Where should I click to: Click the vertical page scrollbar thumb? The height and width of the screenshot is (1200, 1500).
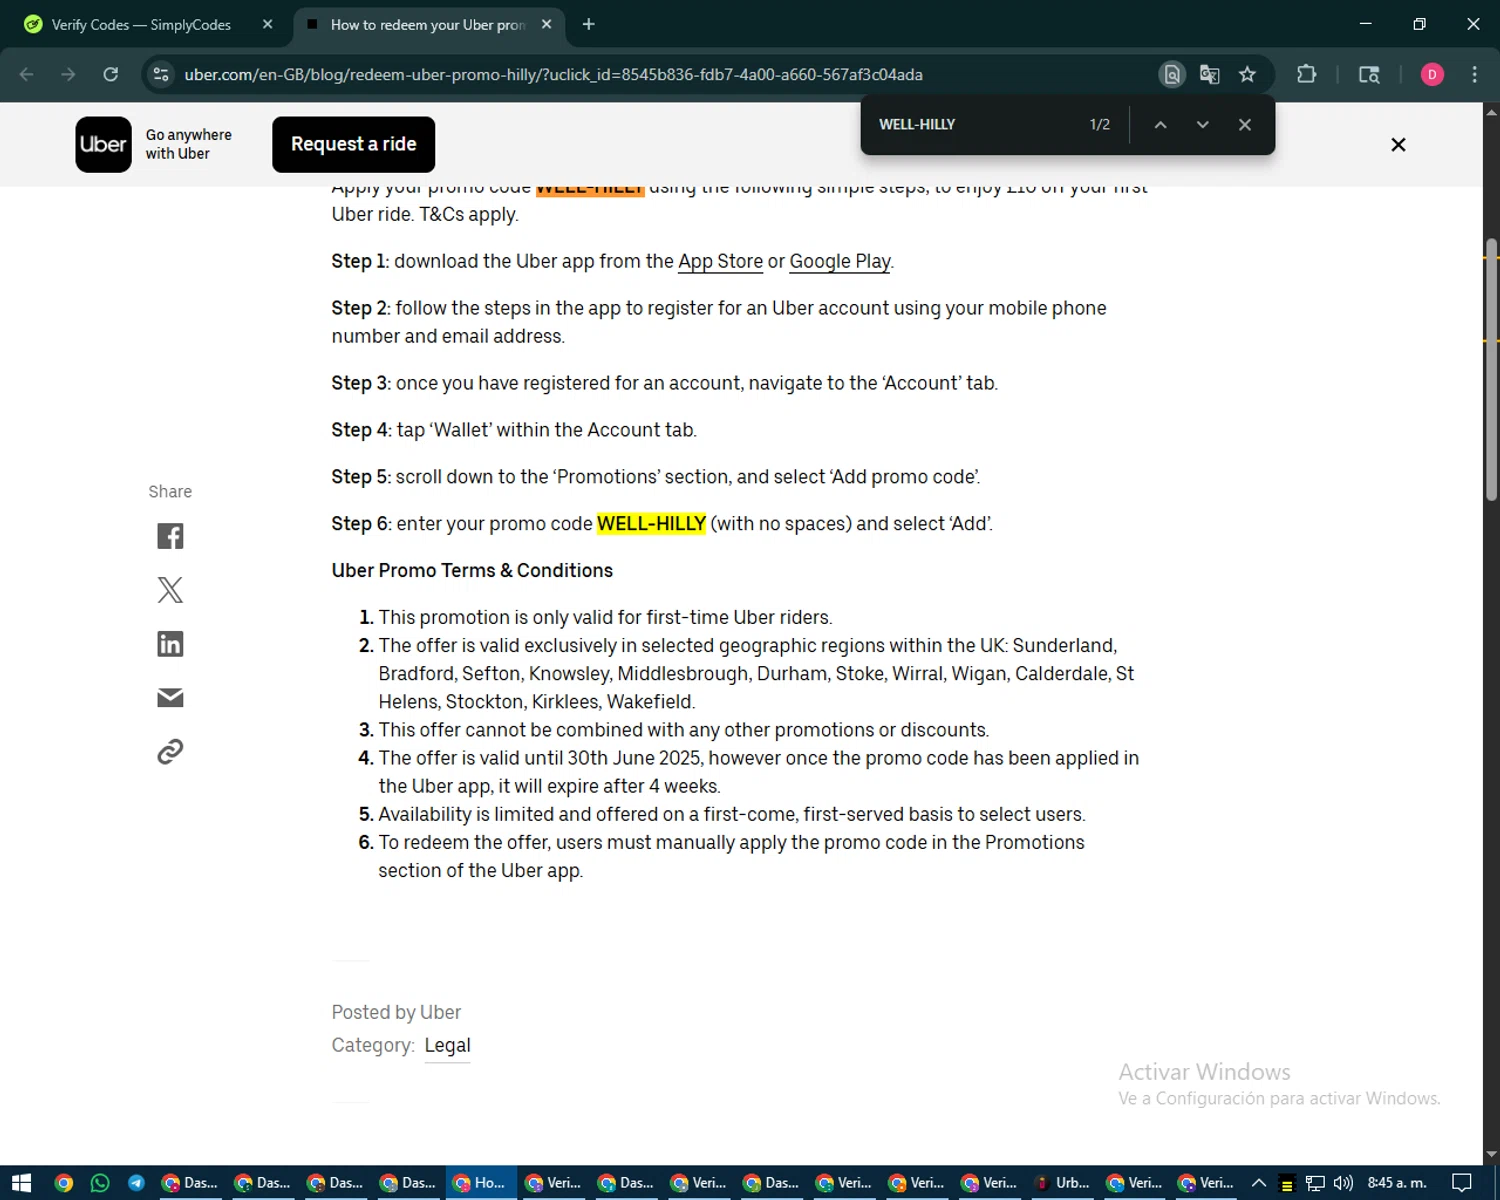tap(1491, 370)
